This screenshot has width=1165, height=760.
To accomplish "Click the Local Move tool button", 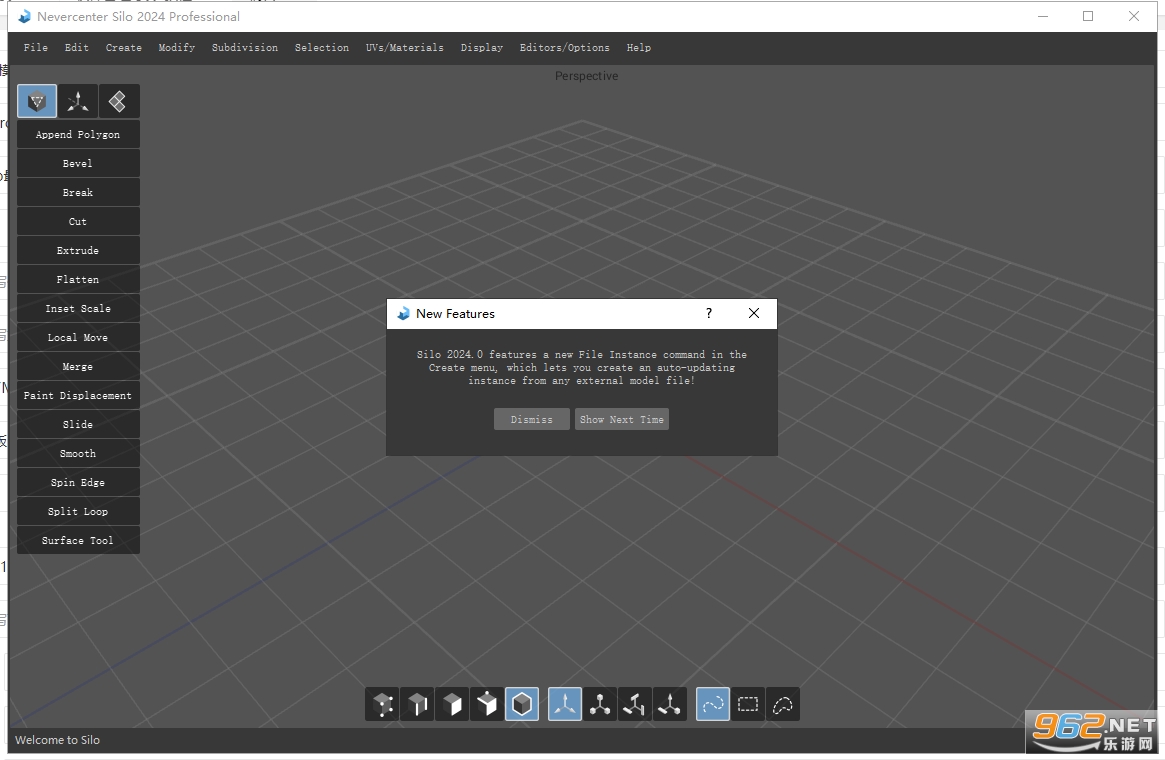I will [78, 337].
